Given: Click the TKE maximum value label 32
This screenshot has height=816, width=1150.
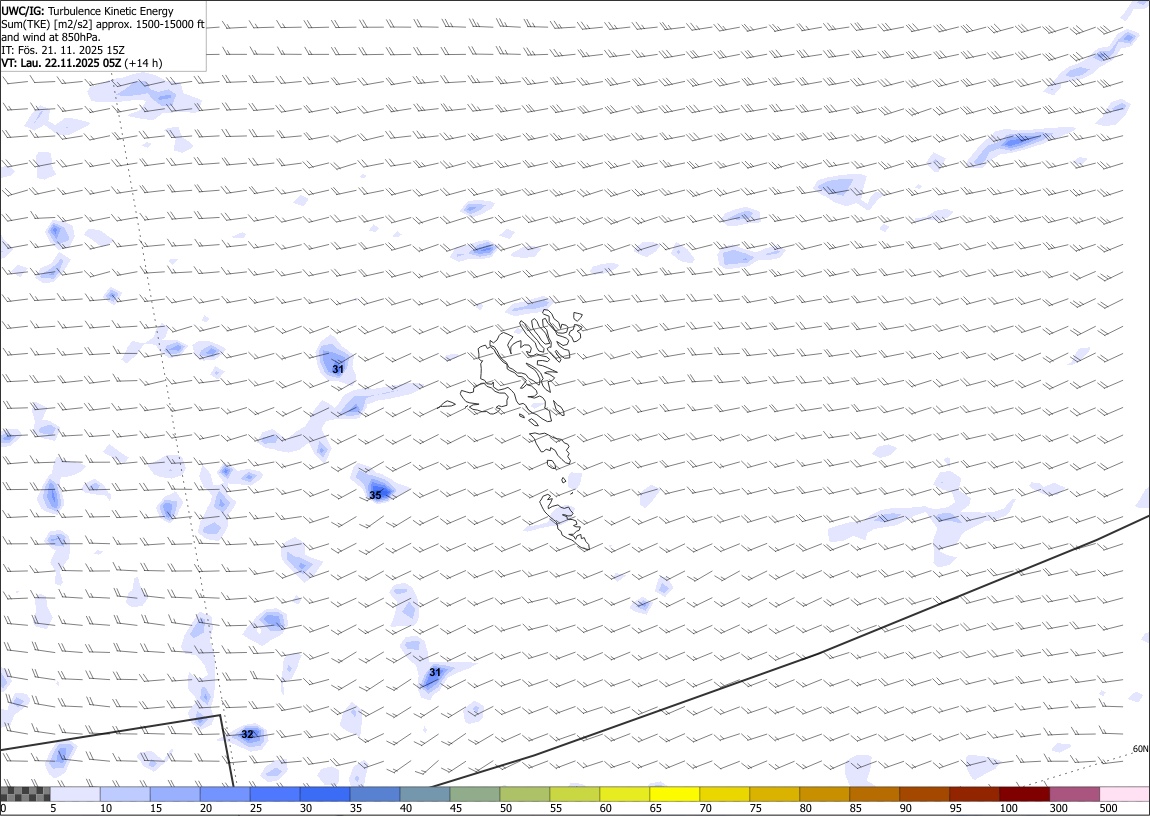Looking at the screenshot, I should point(247,735).
